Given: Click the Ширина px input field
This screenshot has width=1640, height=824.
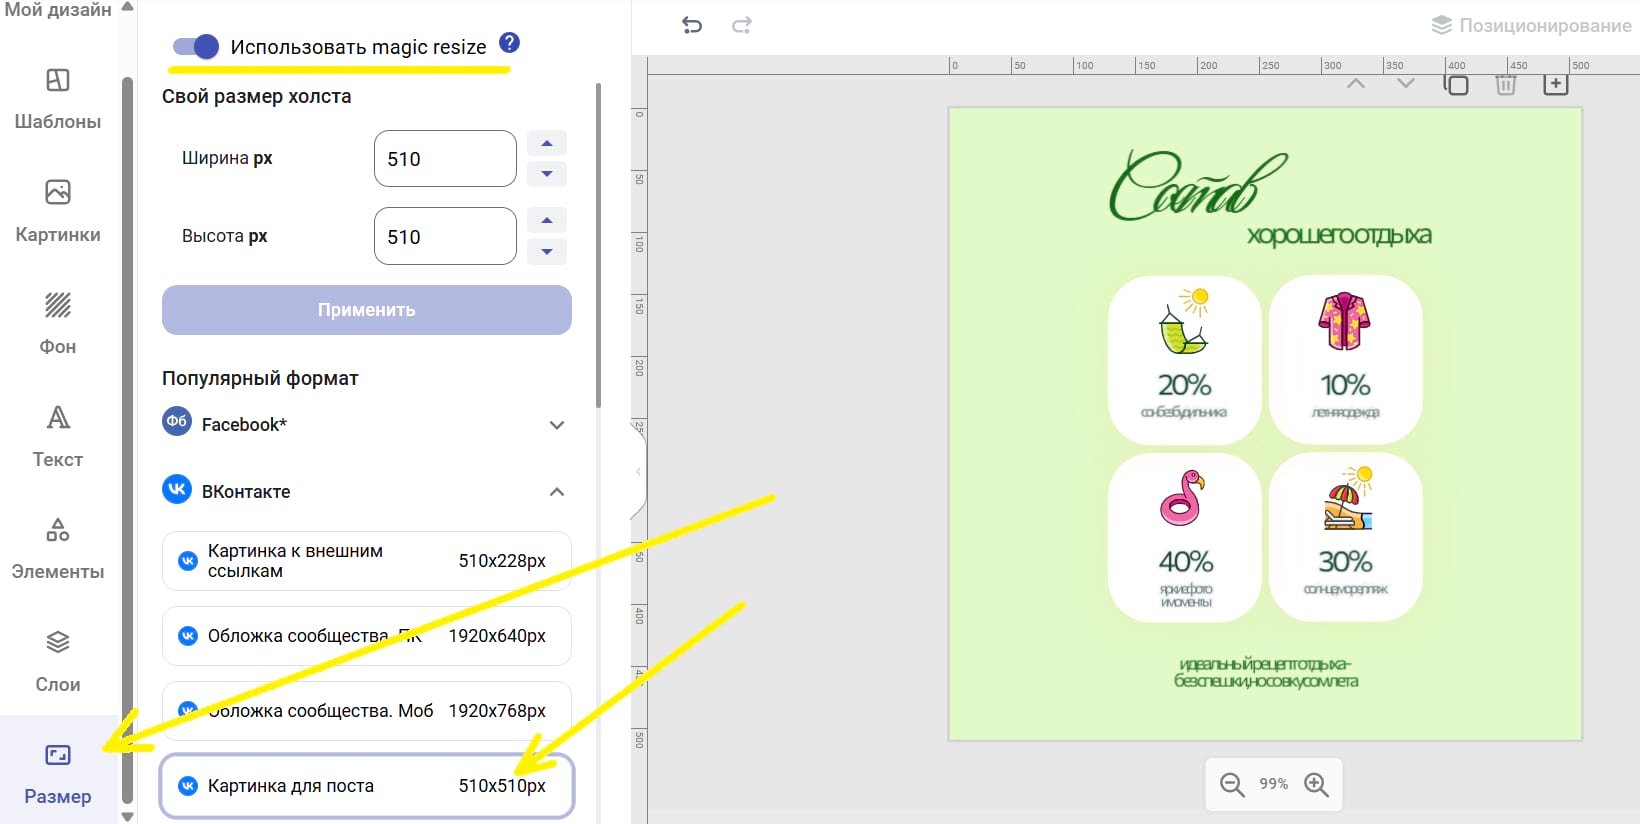Looking at the screenshot, I should click(x=445, y=159).
